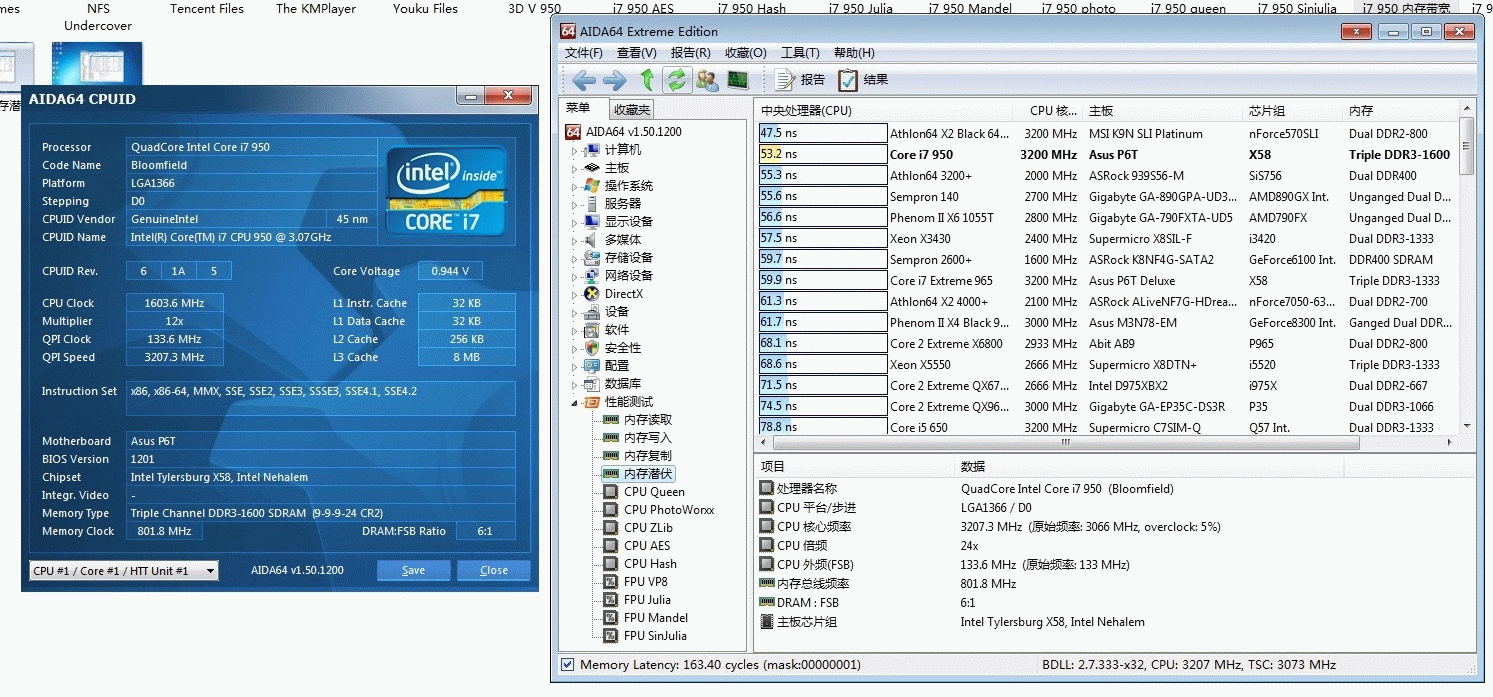Select CPU Queen benchmark in tree
Viewport: 1493px width, 697px height.
point(654,492)
